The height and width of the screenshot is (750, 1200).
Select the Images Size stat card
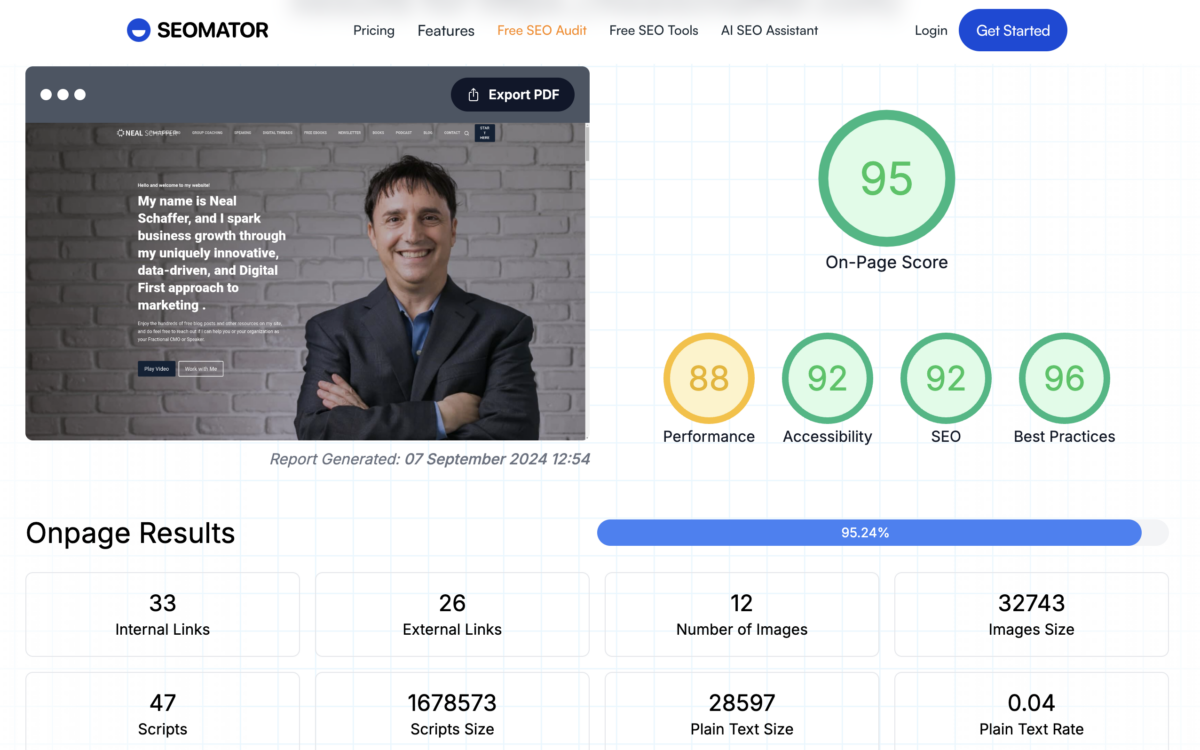point(1031,614)
